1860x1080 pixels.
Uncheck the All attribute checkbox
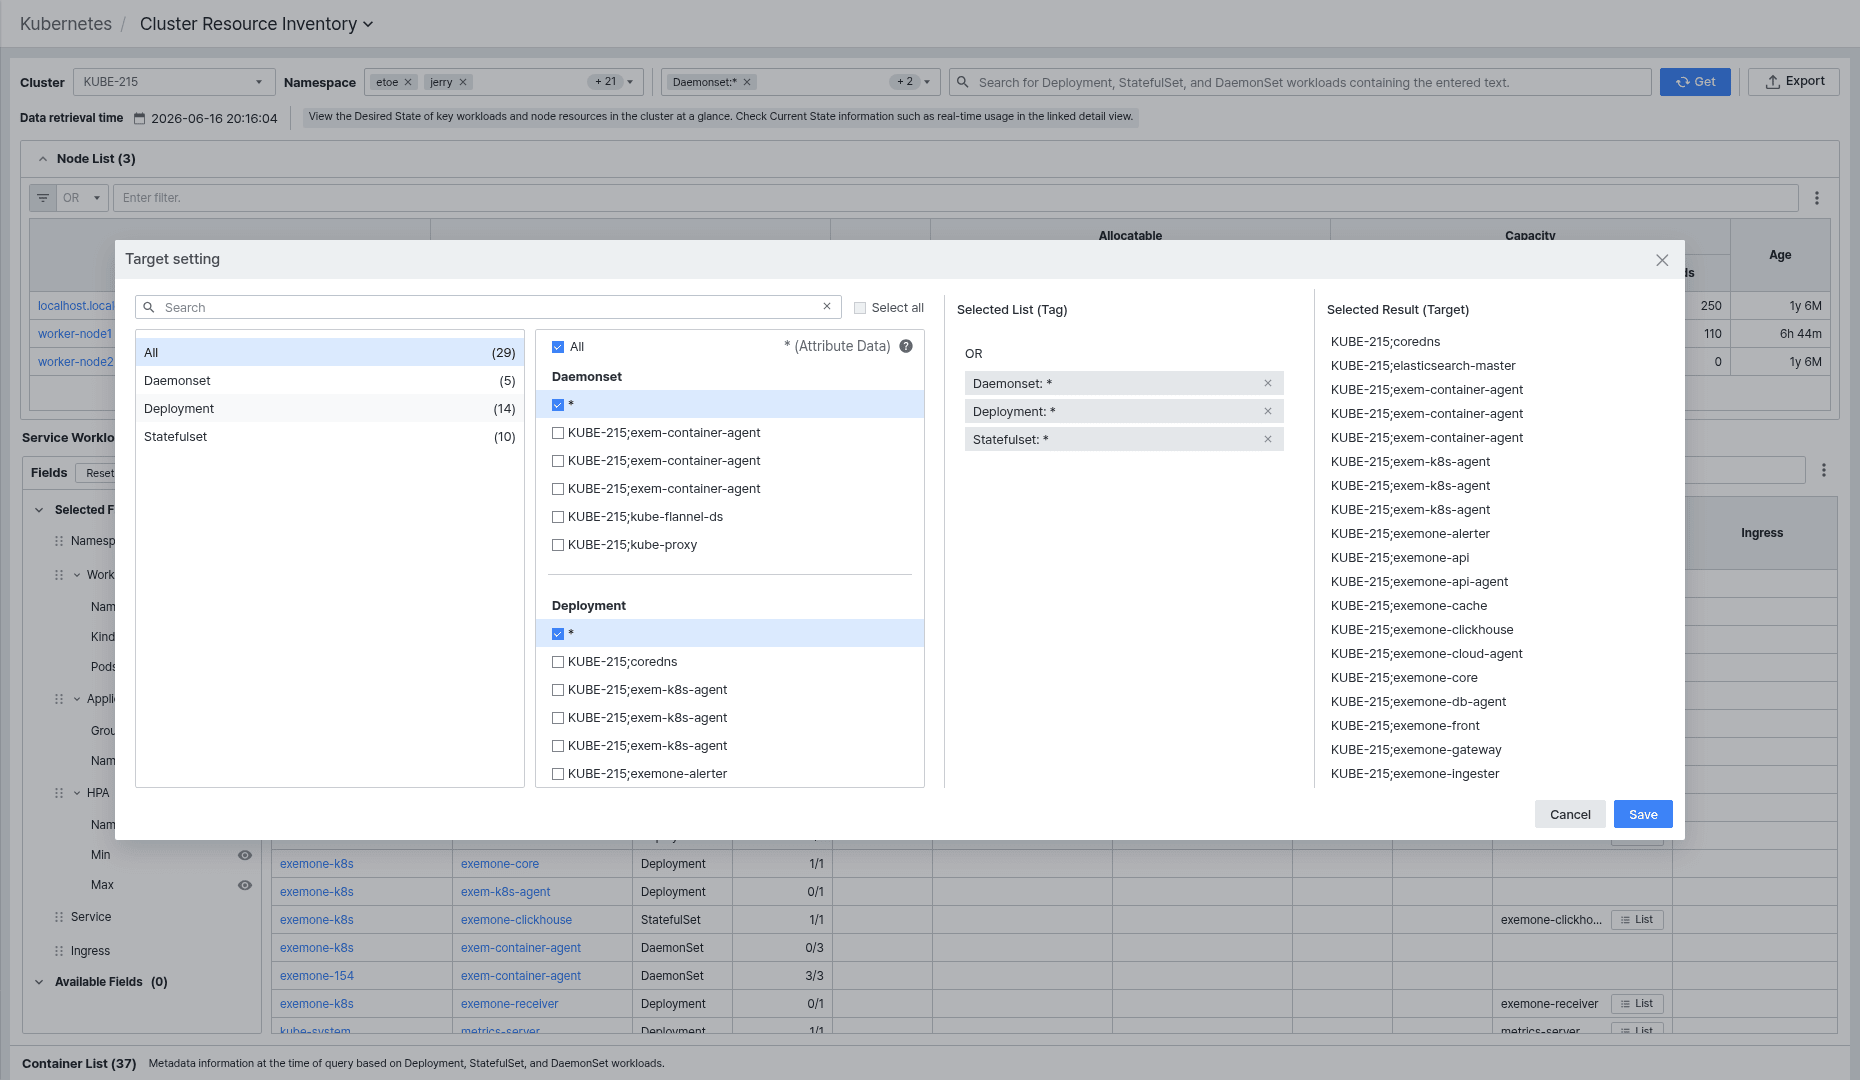pyautogui.click(x=558, y=347)
